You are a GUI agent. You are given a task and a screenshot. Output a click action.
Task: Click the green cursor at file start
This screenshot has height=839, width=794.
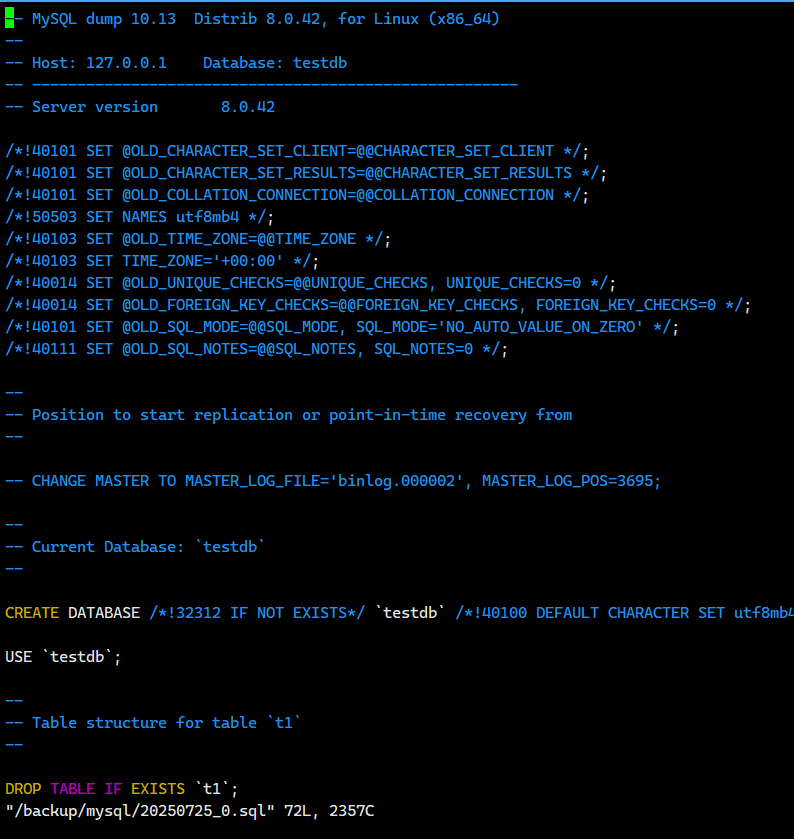(x=10, y=19)
